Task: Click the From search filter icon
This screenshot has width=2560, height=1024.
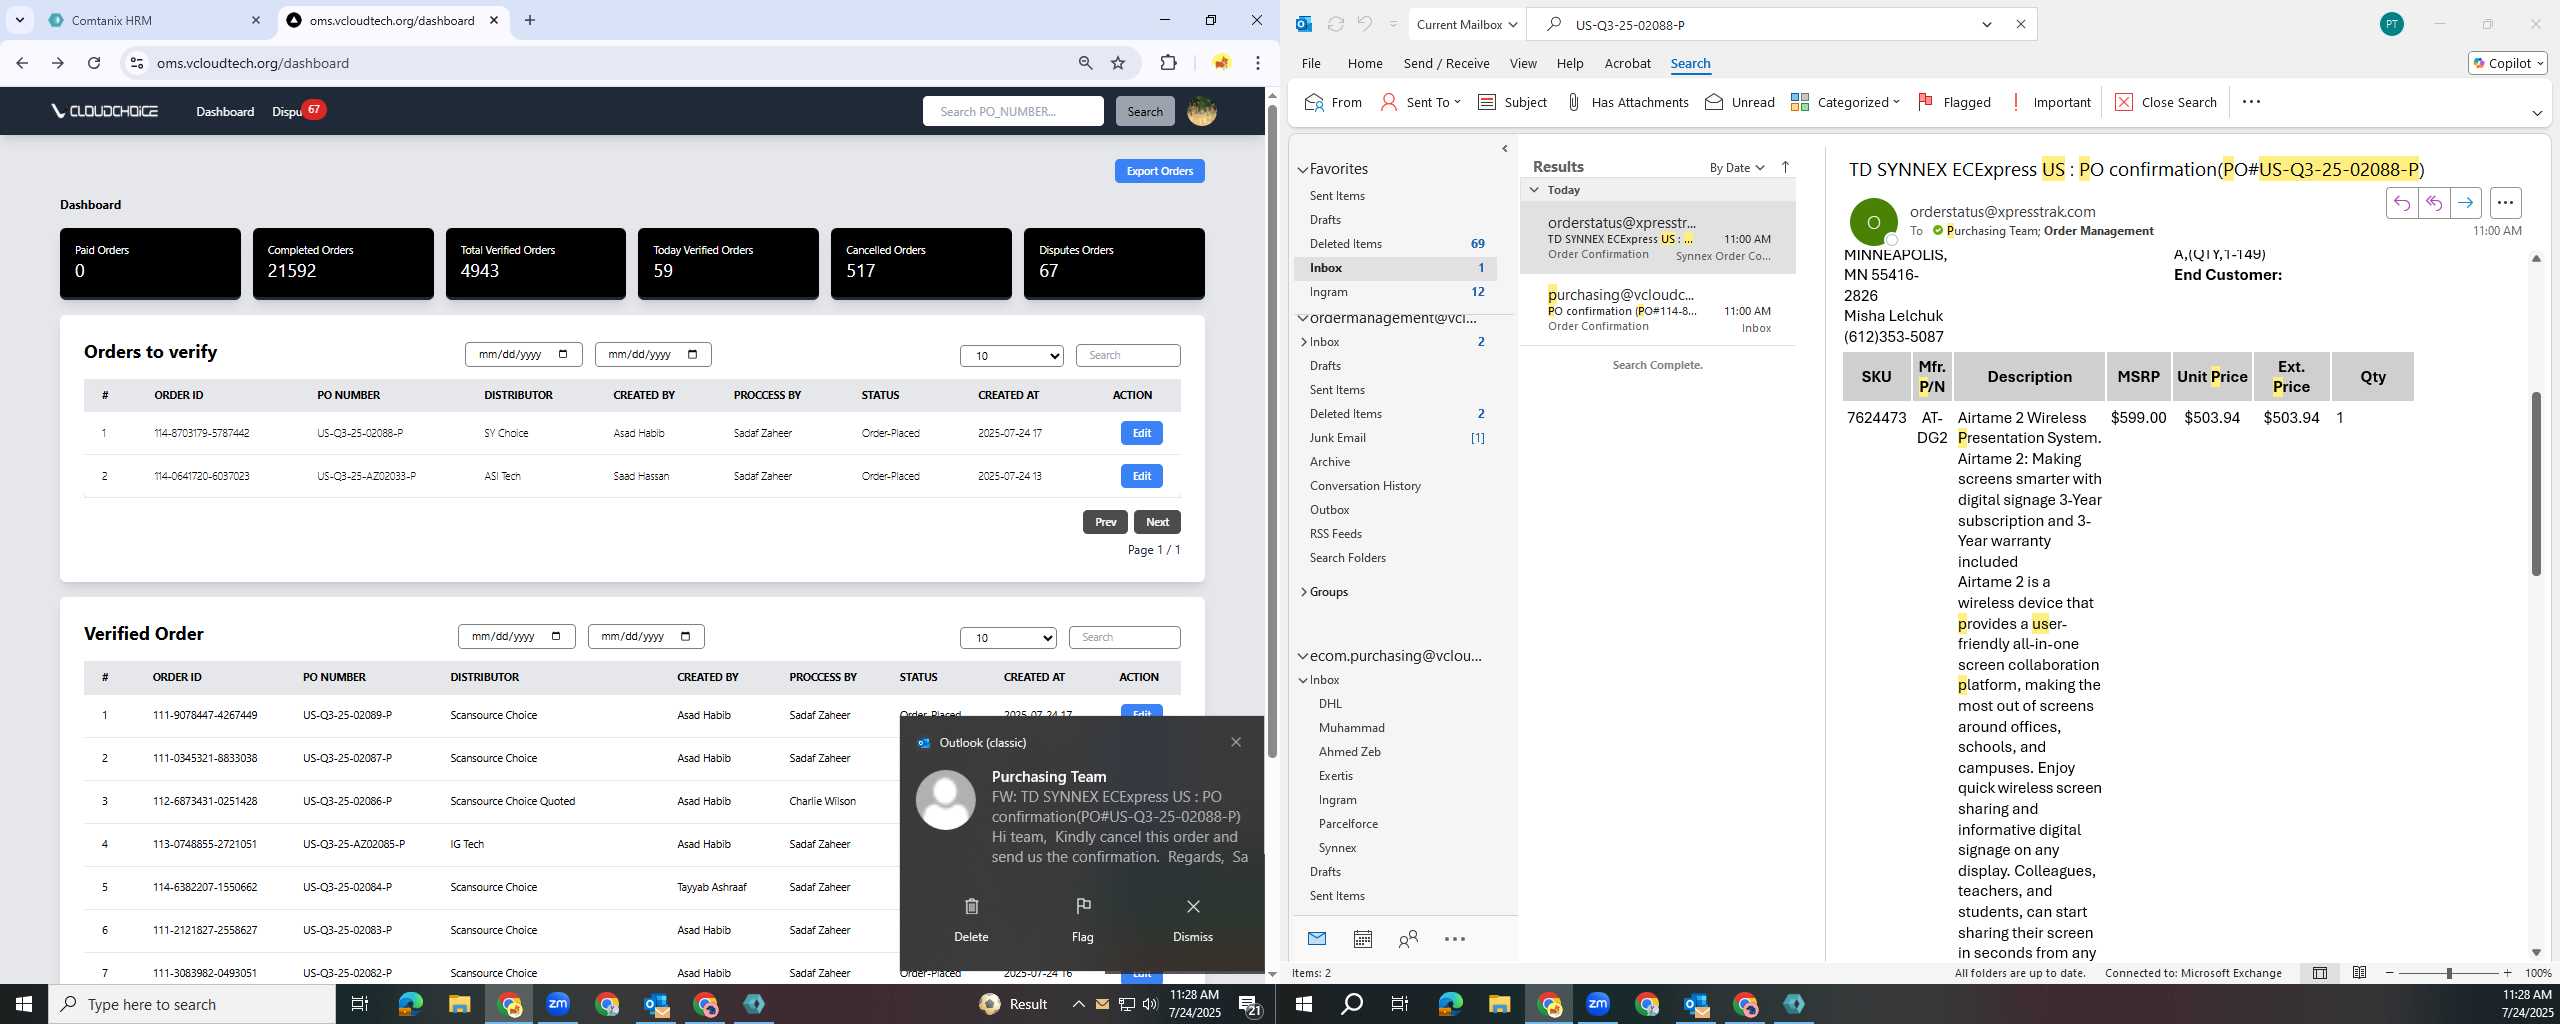Action: 1333,102
